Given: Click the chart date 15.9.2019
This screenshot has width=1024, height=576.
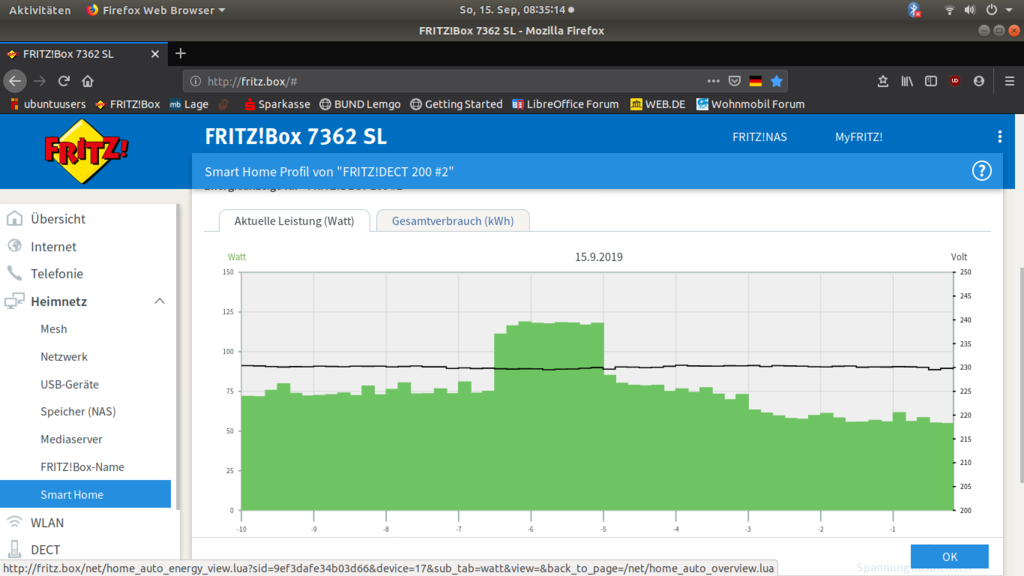Looking at the screenshot, I should click(599, 257).
